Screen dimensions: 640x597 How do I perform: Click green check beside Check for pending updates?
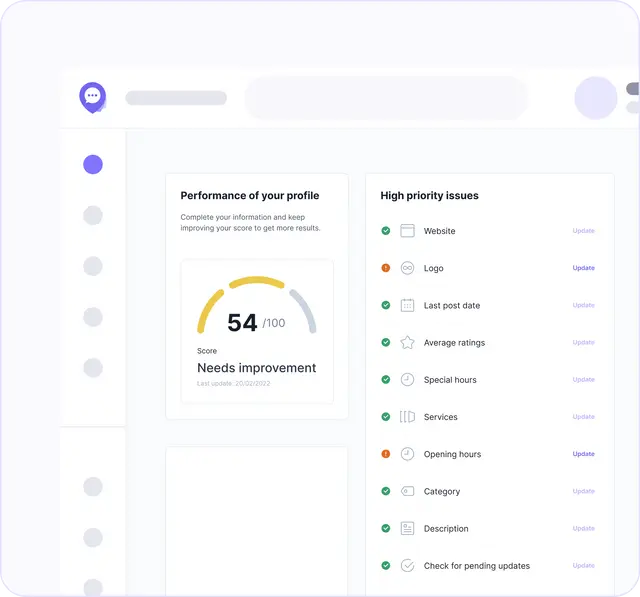tap(386, 566)
